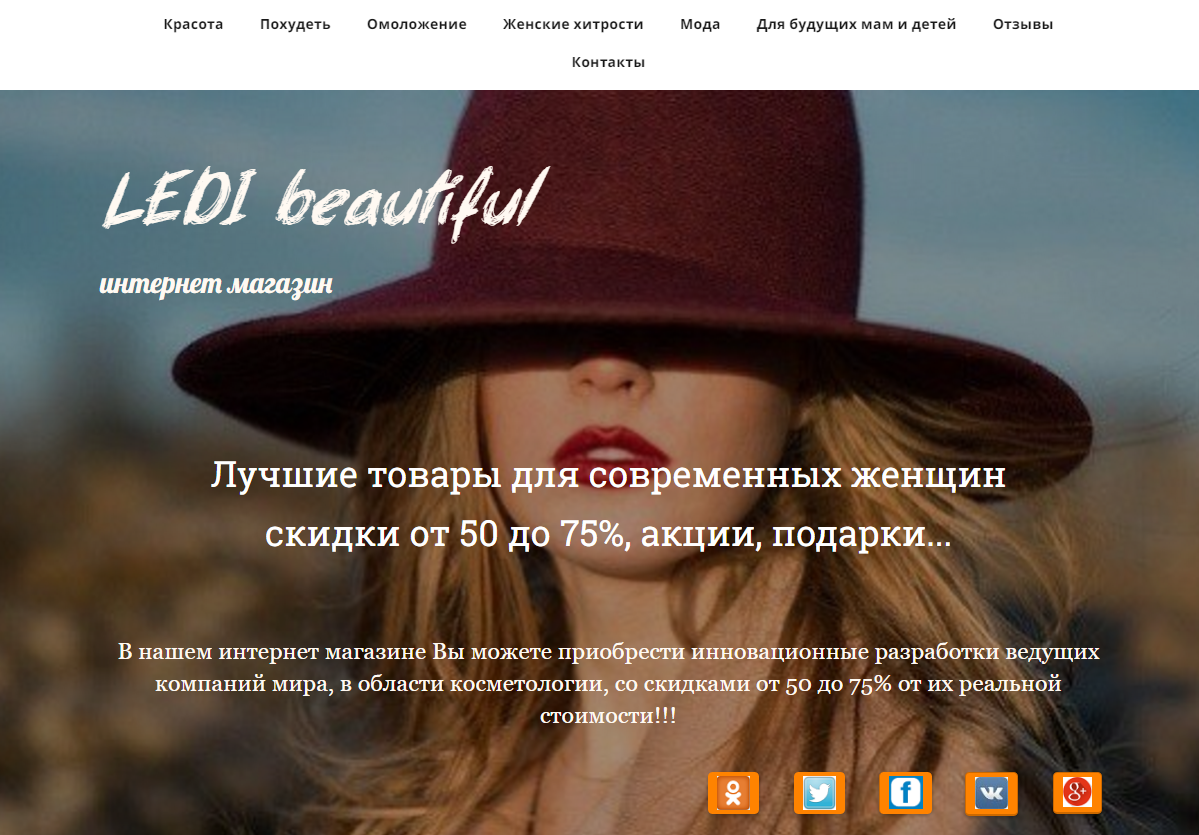Go to the Омоложение section
The image size is (1199, 835).
pos(417,24)
